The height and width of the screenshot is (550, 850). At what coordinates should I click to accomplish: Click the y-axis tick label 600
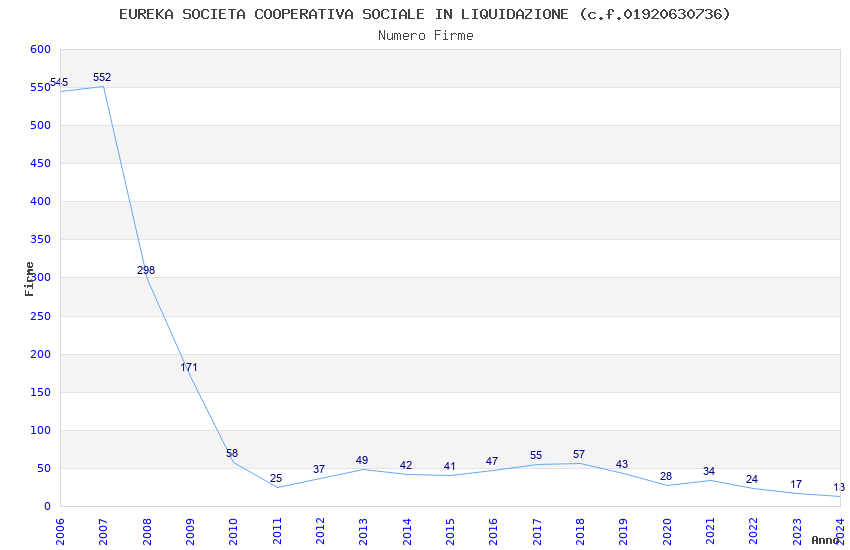[41, 49]
